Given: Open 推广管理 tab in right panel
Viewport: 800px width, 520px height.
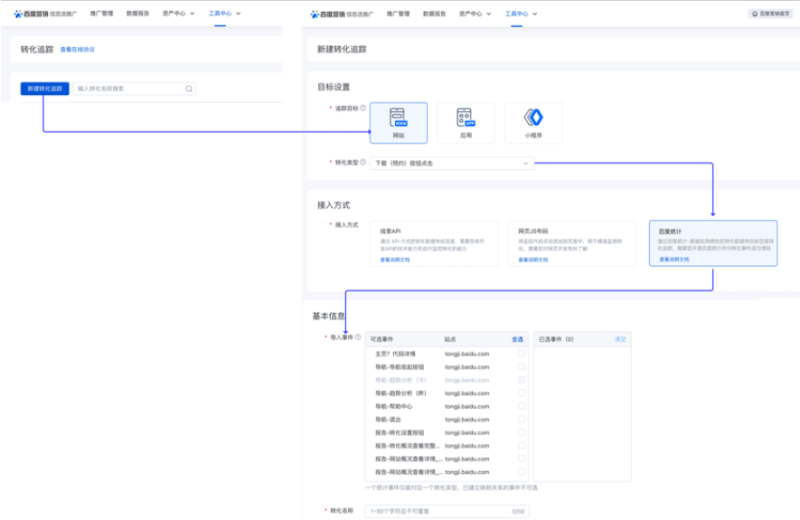Looking at the screenshot, I should 398,14.
